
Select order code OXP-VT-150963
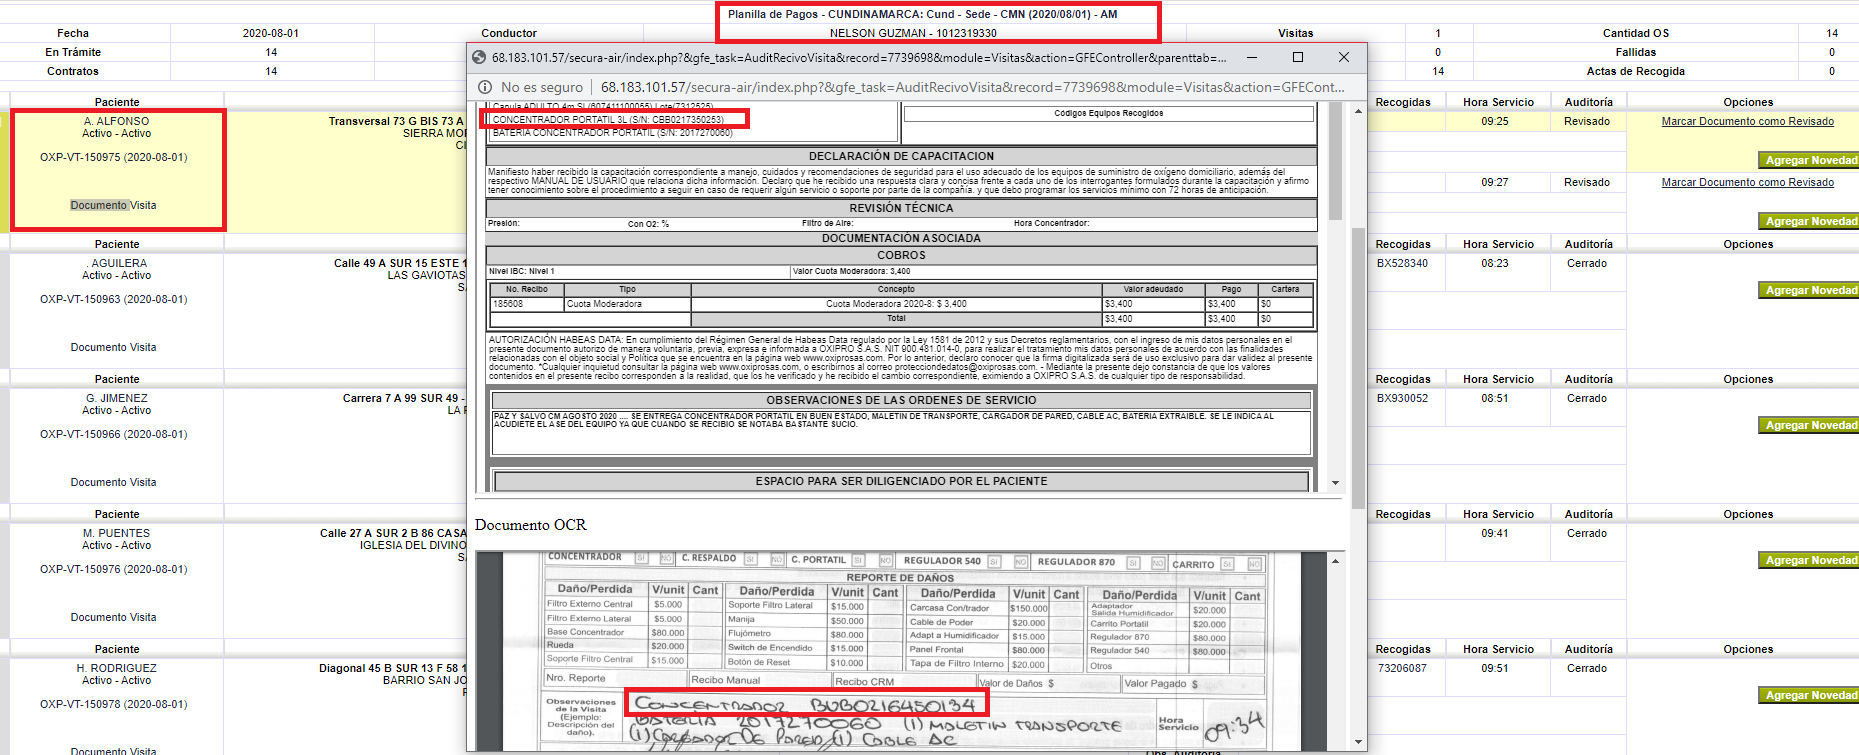tap(113, 299)
